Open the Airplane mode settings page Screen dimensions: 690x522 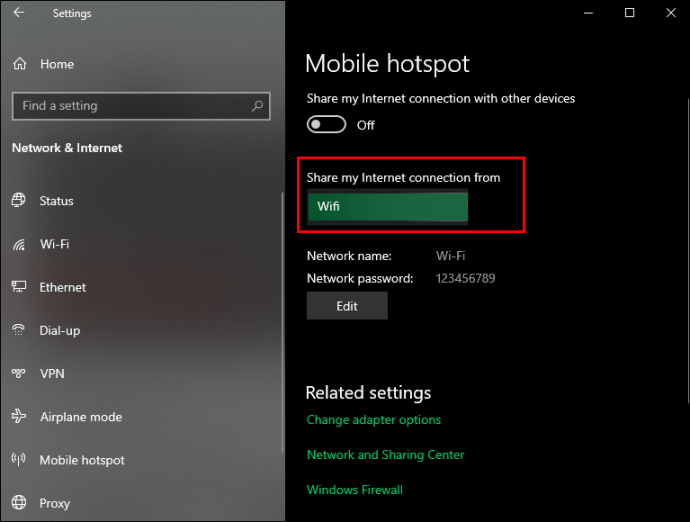coord(81,417)
